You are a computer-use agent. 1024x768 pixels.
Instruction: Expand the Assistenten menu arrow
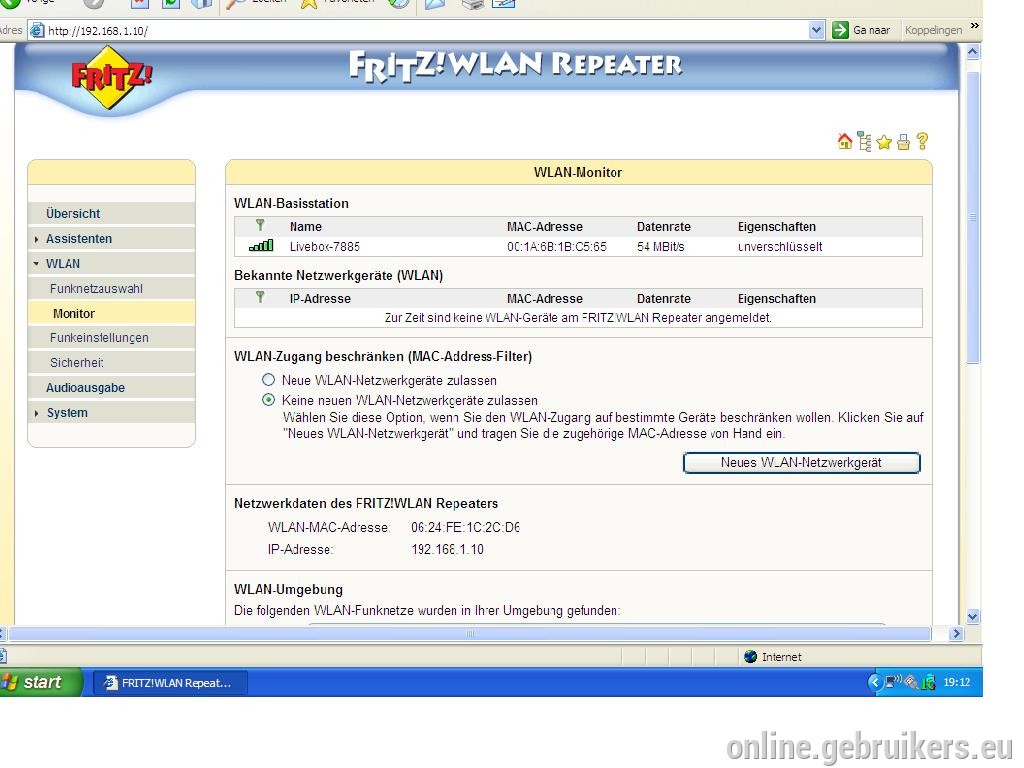36,239
